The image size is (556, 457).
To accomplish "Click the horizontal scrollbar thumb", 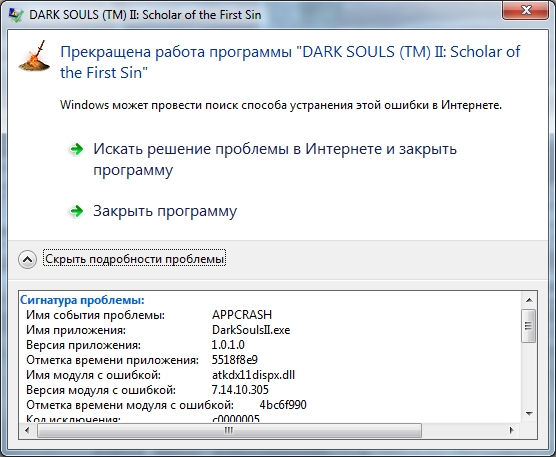I will click(x=229, y=430).
